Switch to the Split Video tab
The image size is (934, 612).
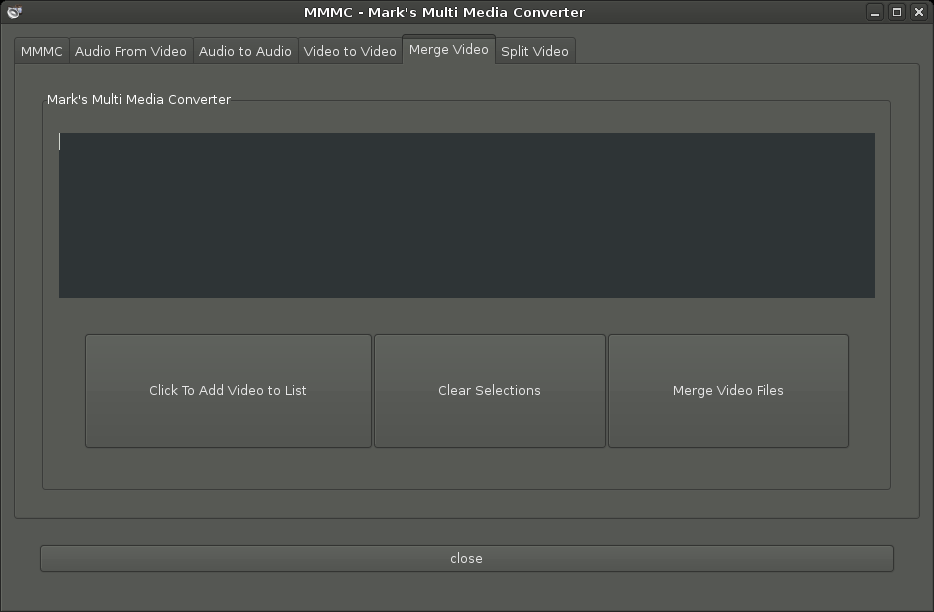pos(535,51)
